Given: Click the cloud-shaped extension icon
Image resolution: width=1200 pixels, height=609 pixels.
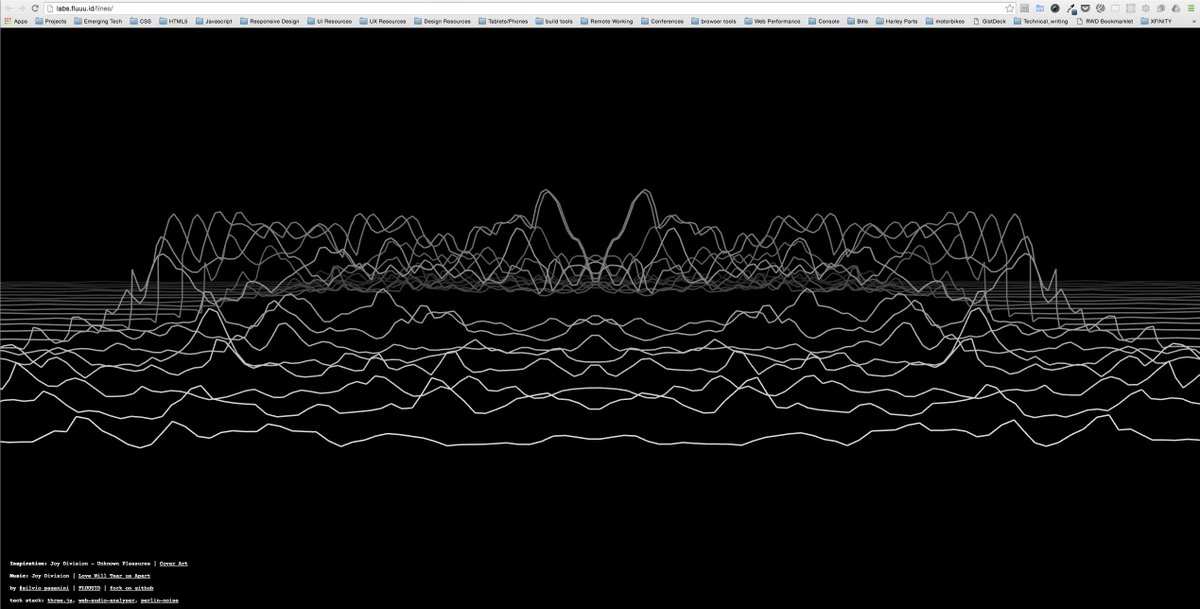Looking at the screenshot, I should coord(1176,8).
